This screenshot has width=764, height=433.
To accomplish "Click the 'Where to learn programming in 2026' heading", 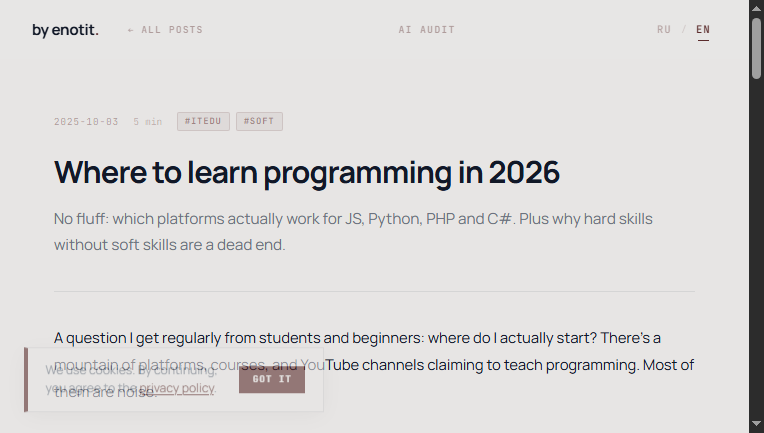I will (306, 172).
